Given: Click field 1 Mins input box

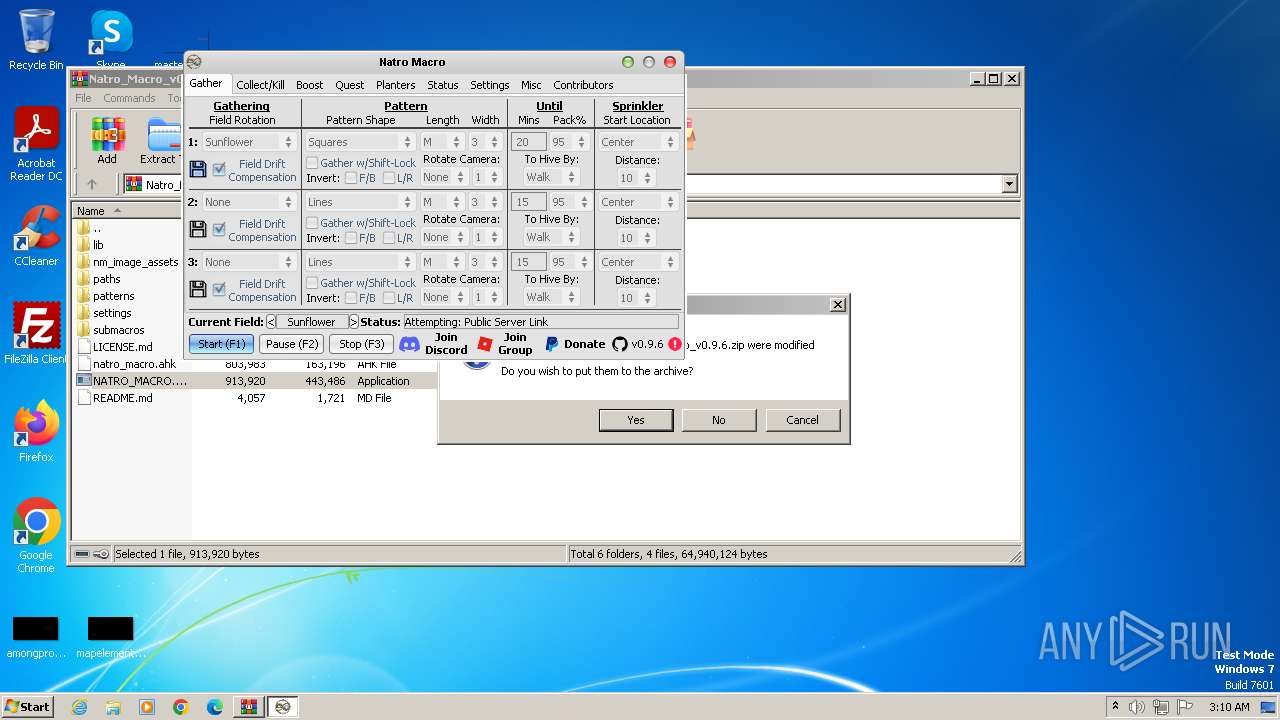Looking at the screenshot, I should (529, 142).
